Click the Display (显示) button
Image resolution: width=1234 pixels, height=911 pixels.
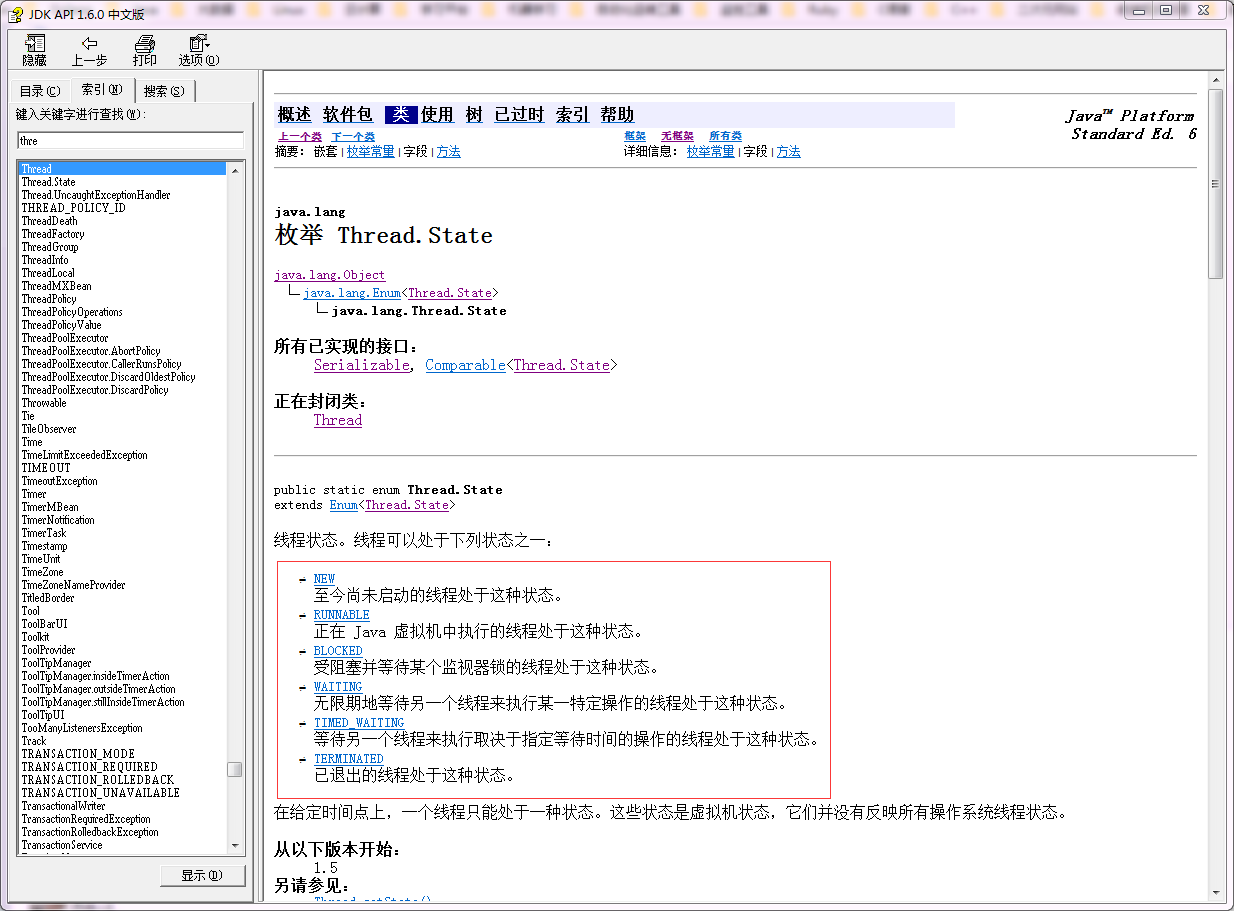203,875
